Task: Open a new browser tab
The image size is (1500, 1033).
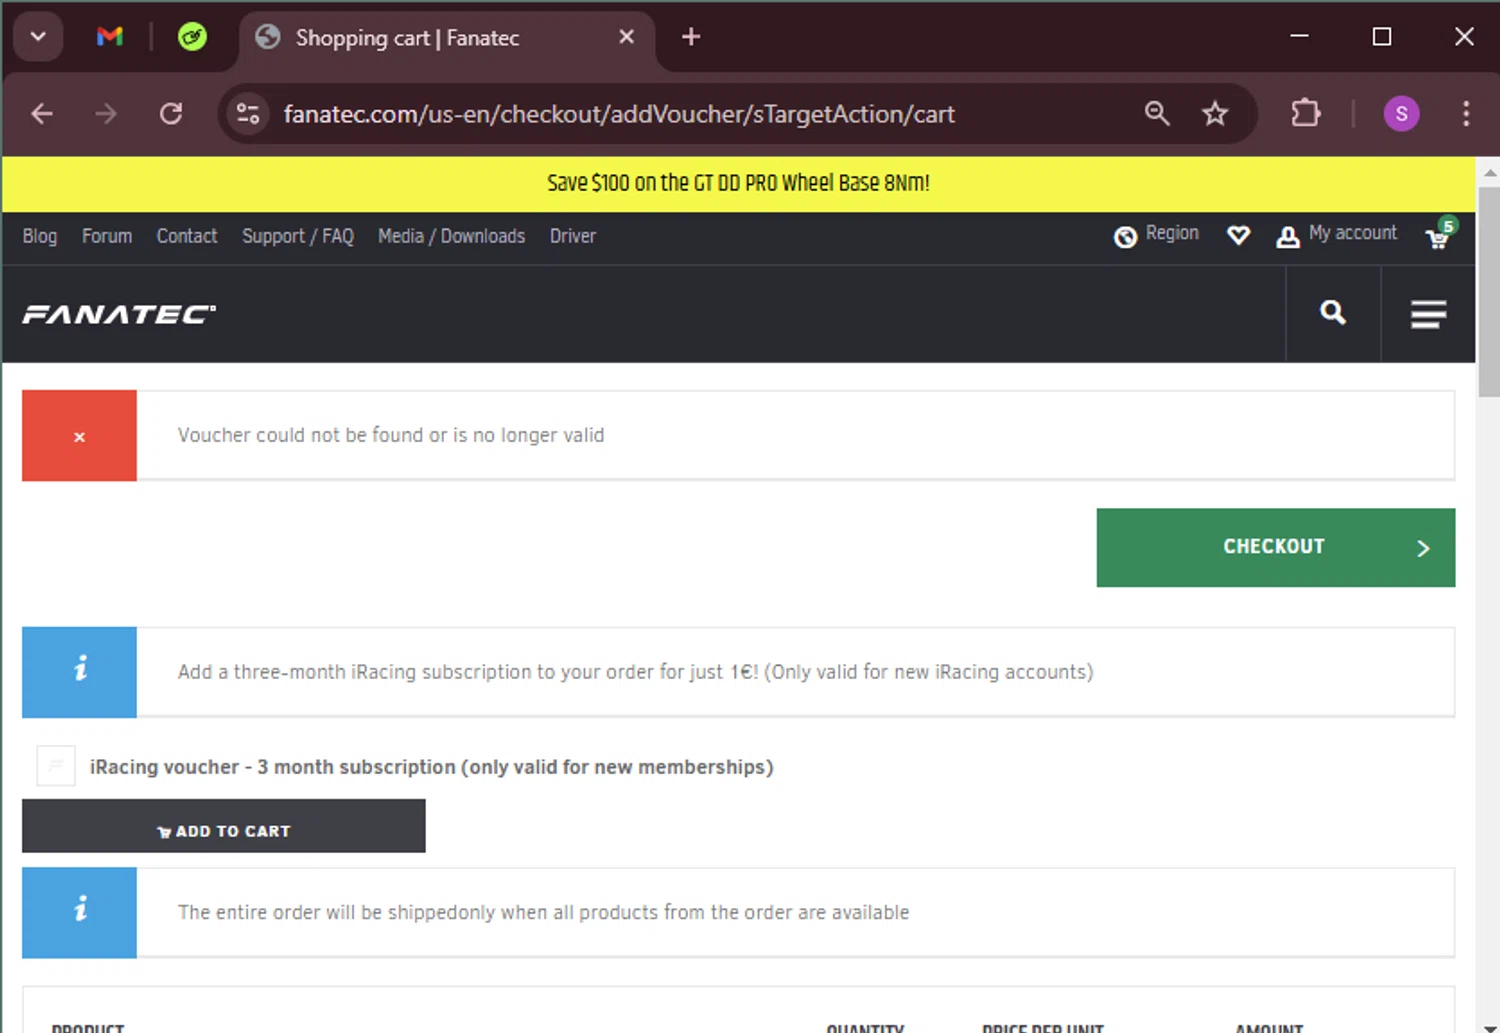Action: click(x=690, y=37)
